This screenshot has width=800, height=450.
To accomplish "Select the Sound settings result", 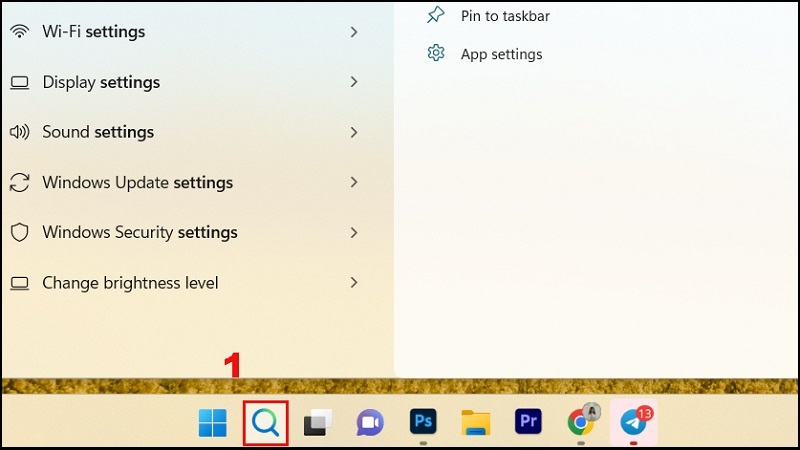I will point(97,132).
